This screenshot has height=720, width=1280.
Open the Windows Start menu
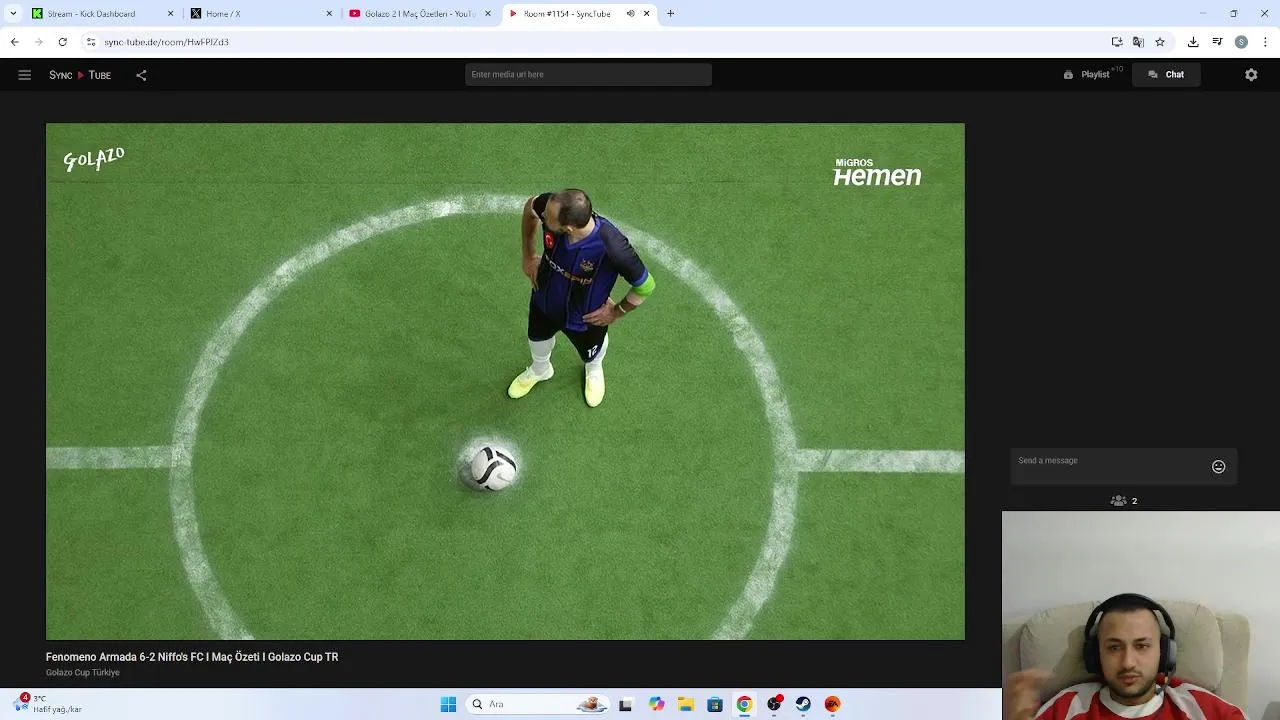coord(448,704)
